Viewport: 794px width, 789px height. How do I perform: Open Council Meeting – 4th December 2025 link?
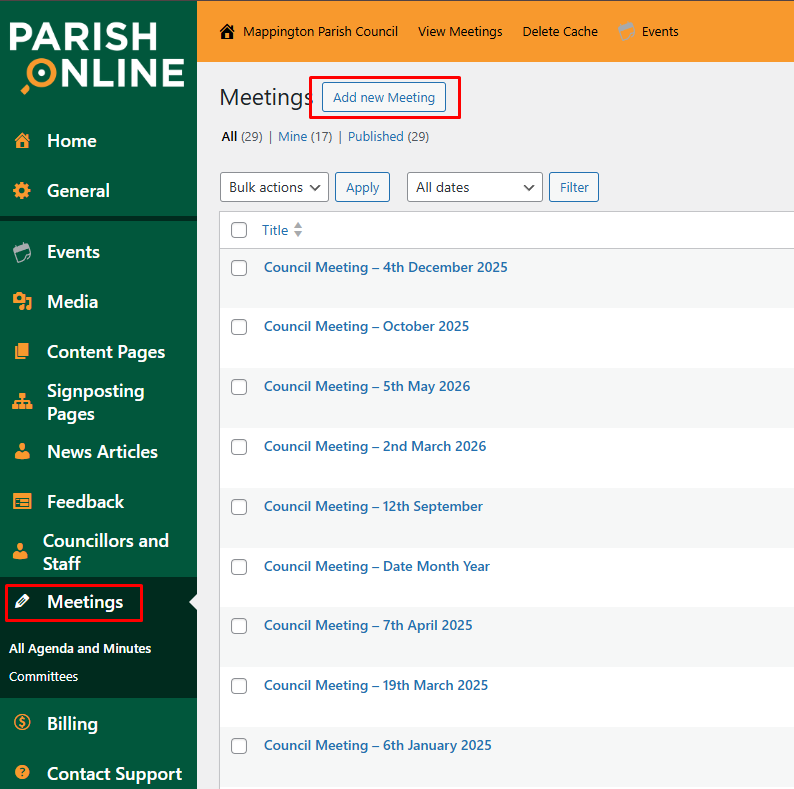pos(385,267)
